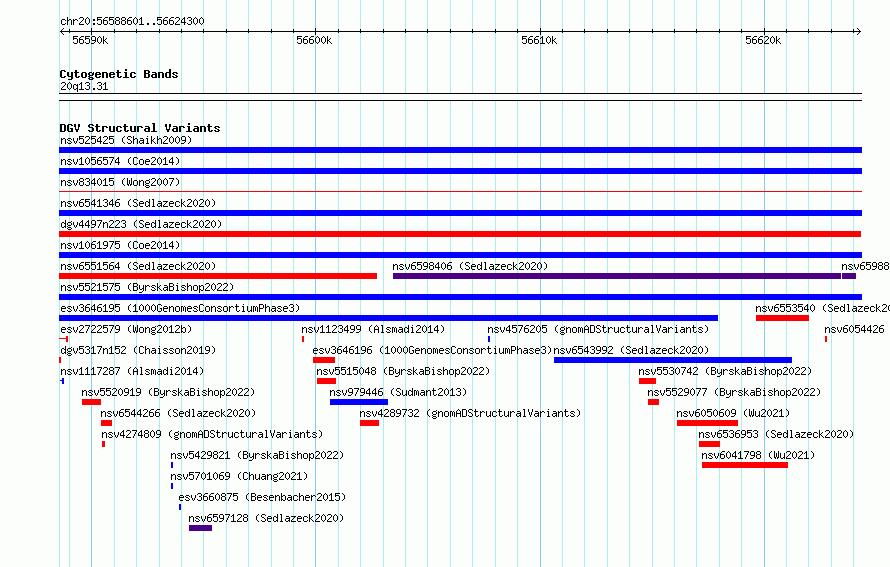Click the nsv525425 (Shaikh2009) variant bar
This screenshot has width=890, height=567.
(x=460, y=150)
